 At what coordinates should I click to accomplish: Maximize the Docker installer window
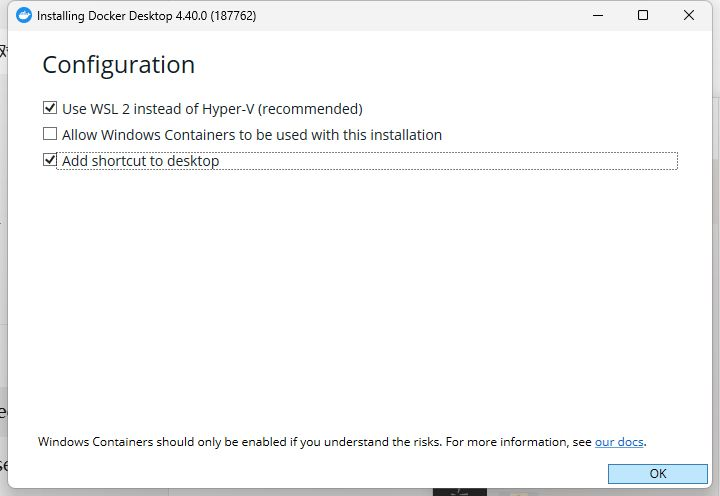(x=643, y=15)
